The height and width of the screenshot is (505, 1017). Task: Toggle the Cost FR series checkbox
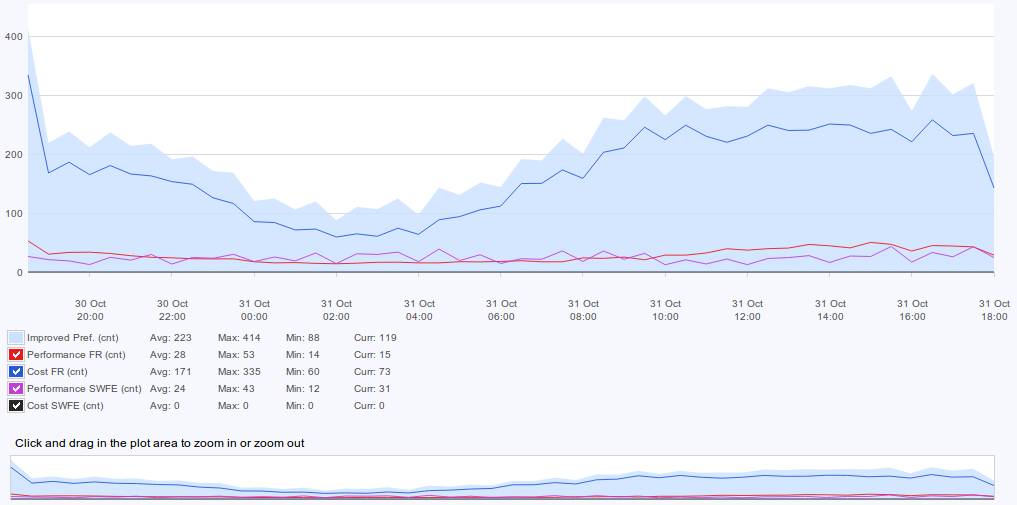pyautogui.click(x=16, y=371)
